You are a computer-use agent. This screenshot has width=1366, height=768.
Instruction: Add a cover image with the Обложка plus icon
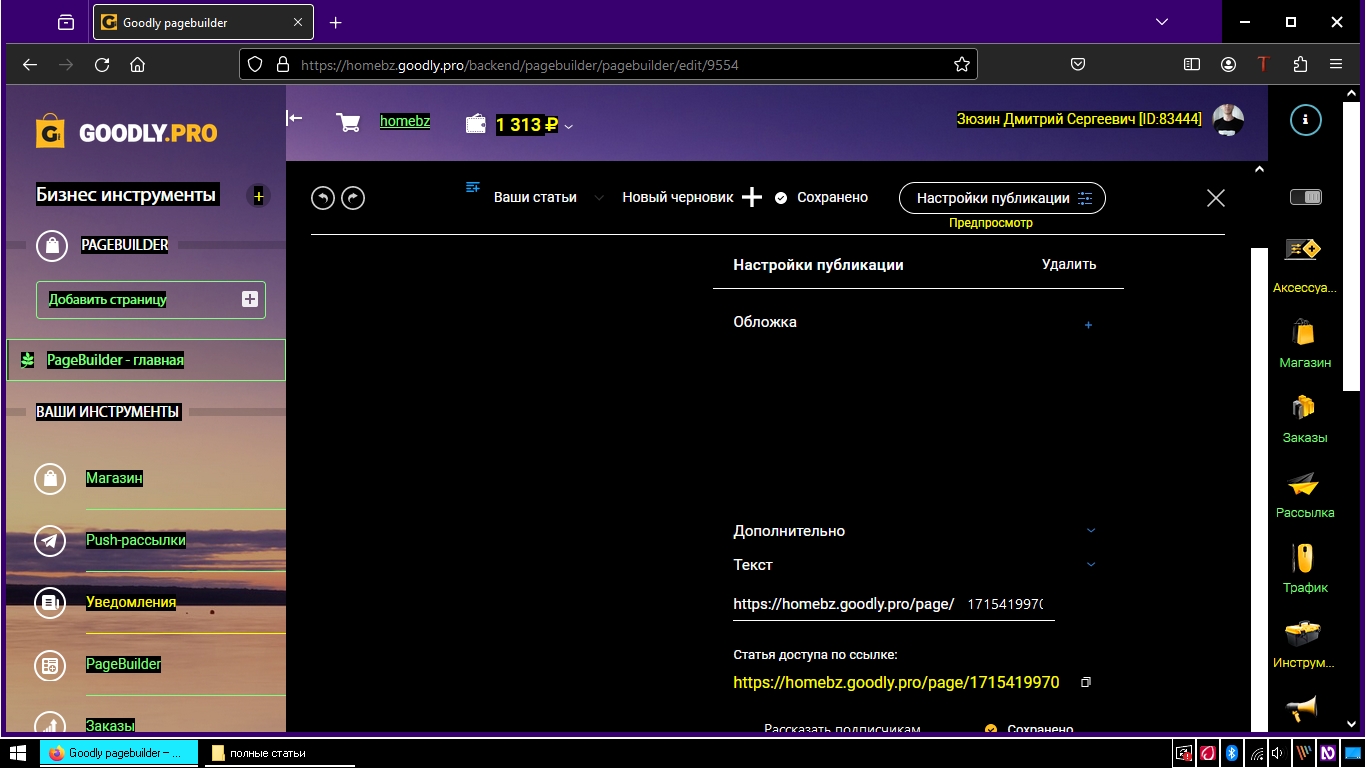[x=1089, y=325]
